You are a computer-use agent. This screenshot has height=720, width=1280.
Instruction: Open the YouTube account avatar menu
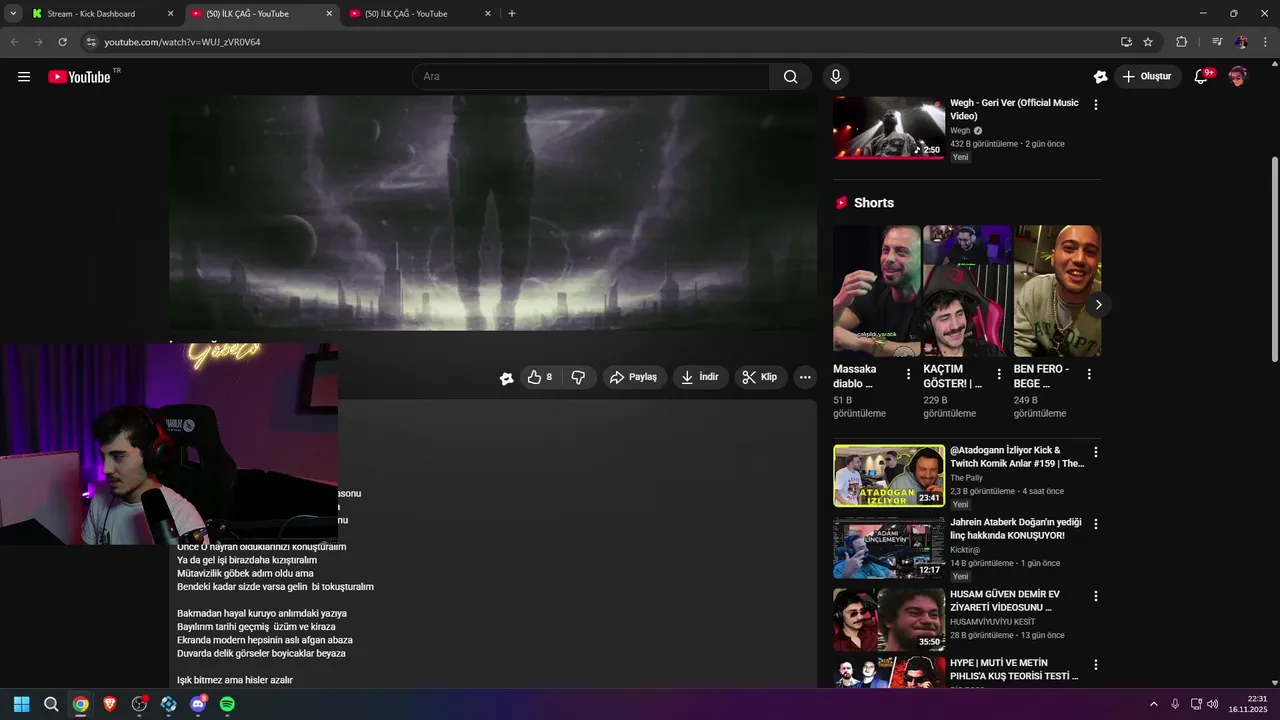1238,77
